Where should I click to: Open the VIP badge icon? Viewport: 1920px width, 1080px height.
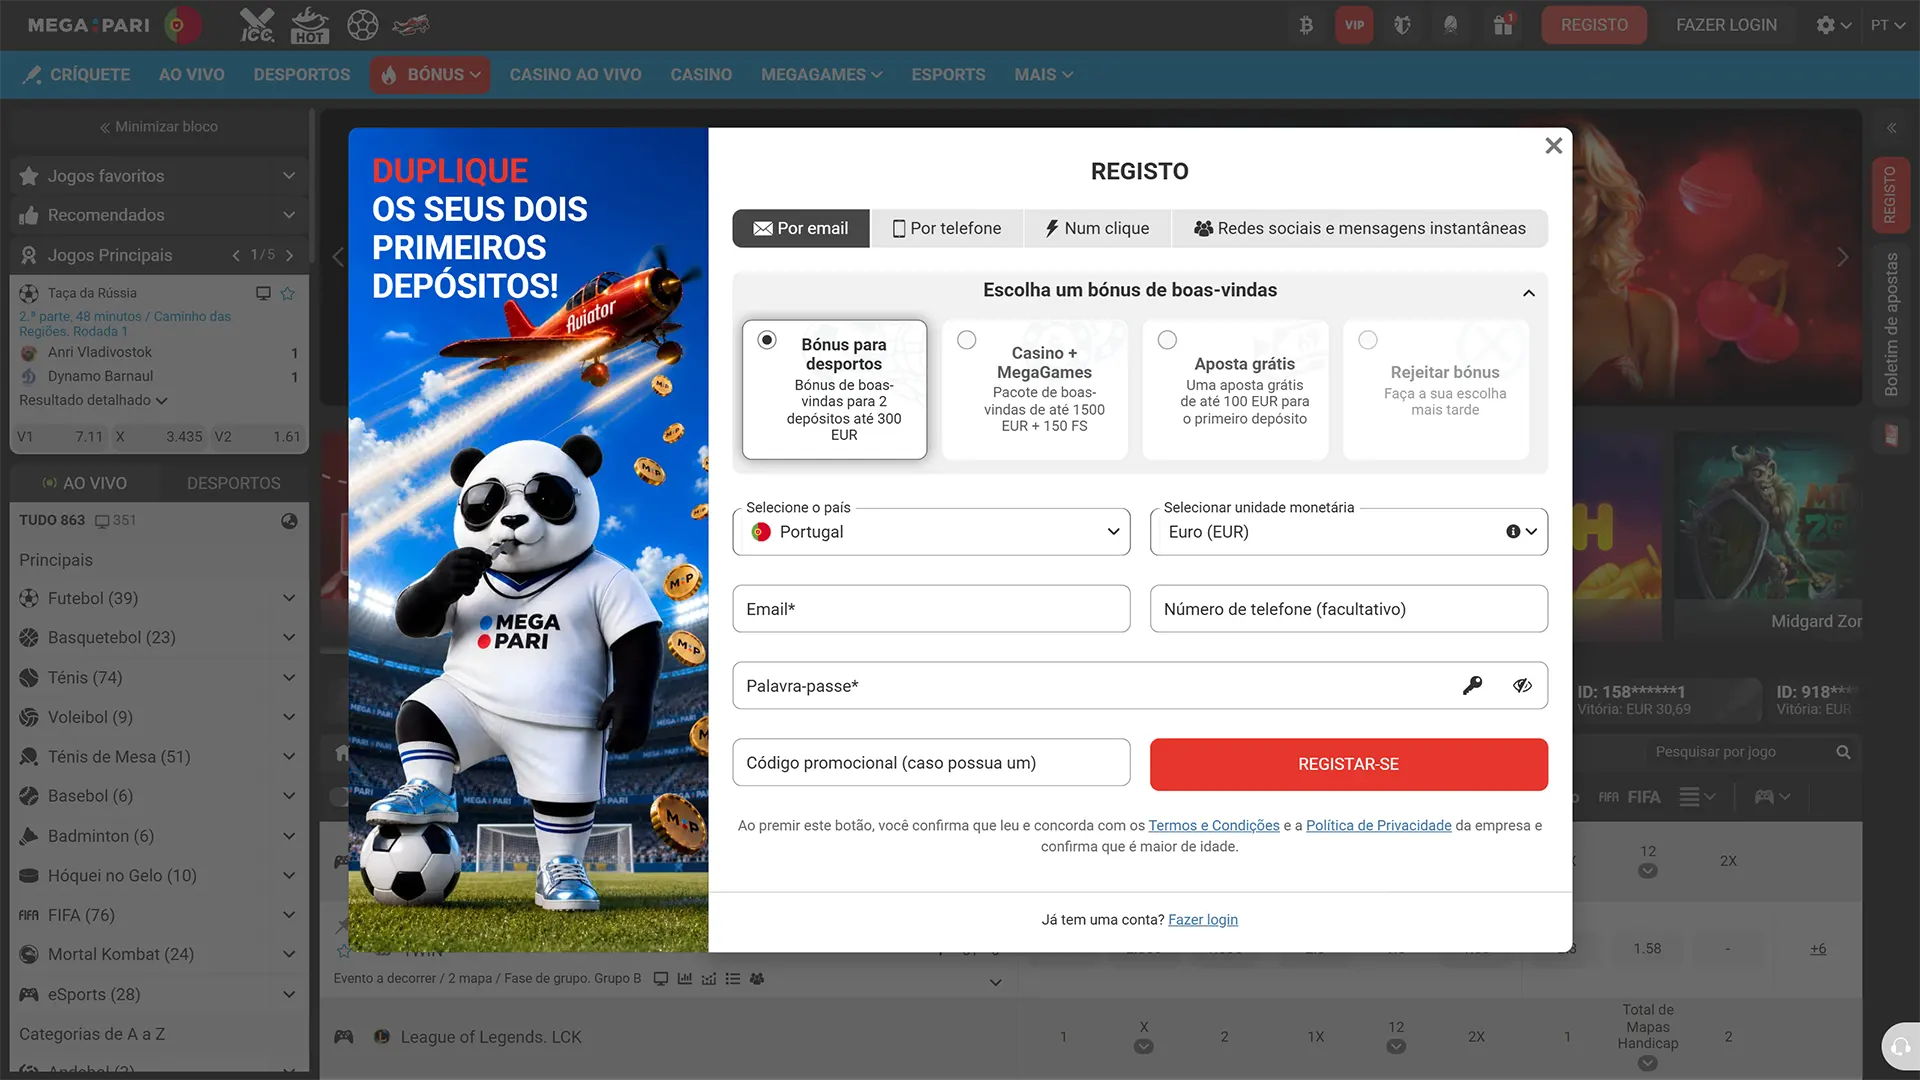1354,25
